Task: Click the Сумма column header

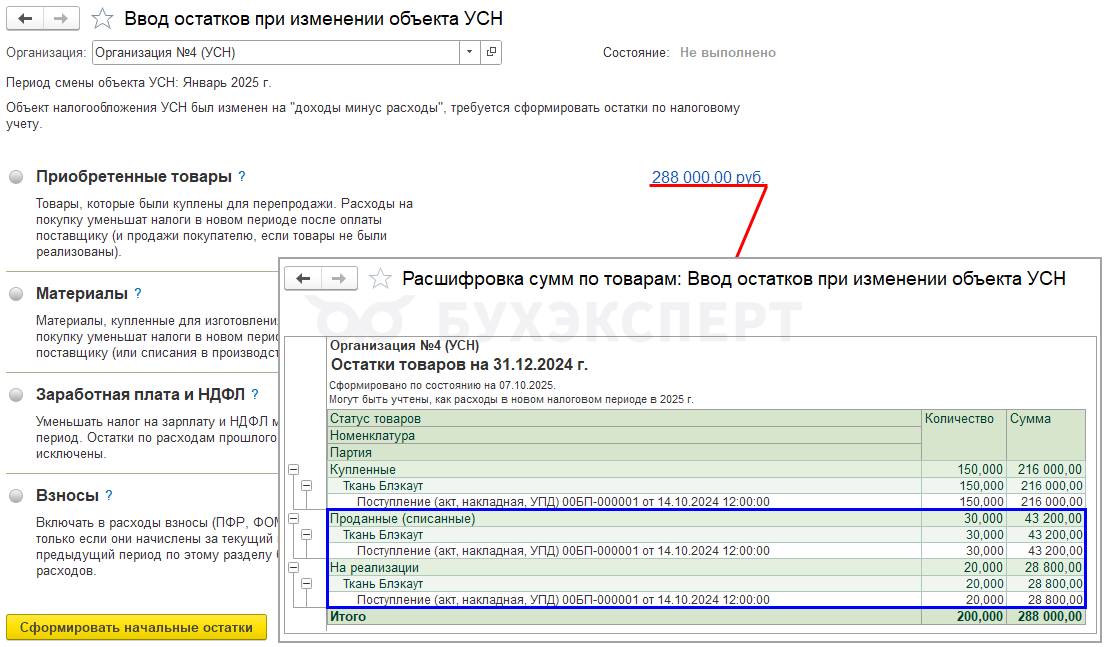Action: [x=1046, y=434]
